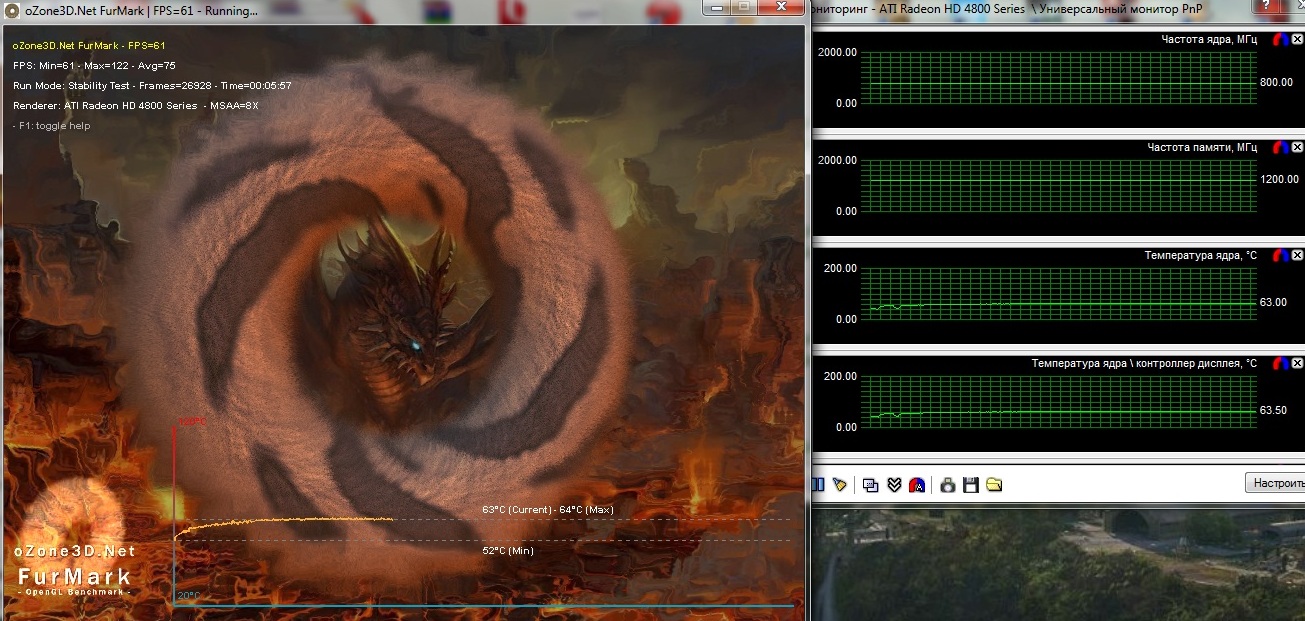Click the FurMark window title bar text

pos(141,11)
